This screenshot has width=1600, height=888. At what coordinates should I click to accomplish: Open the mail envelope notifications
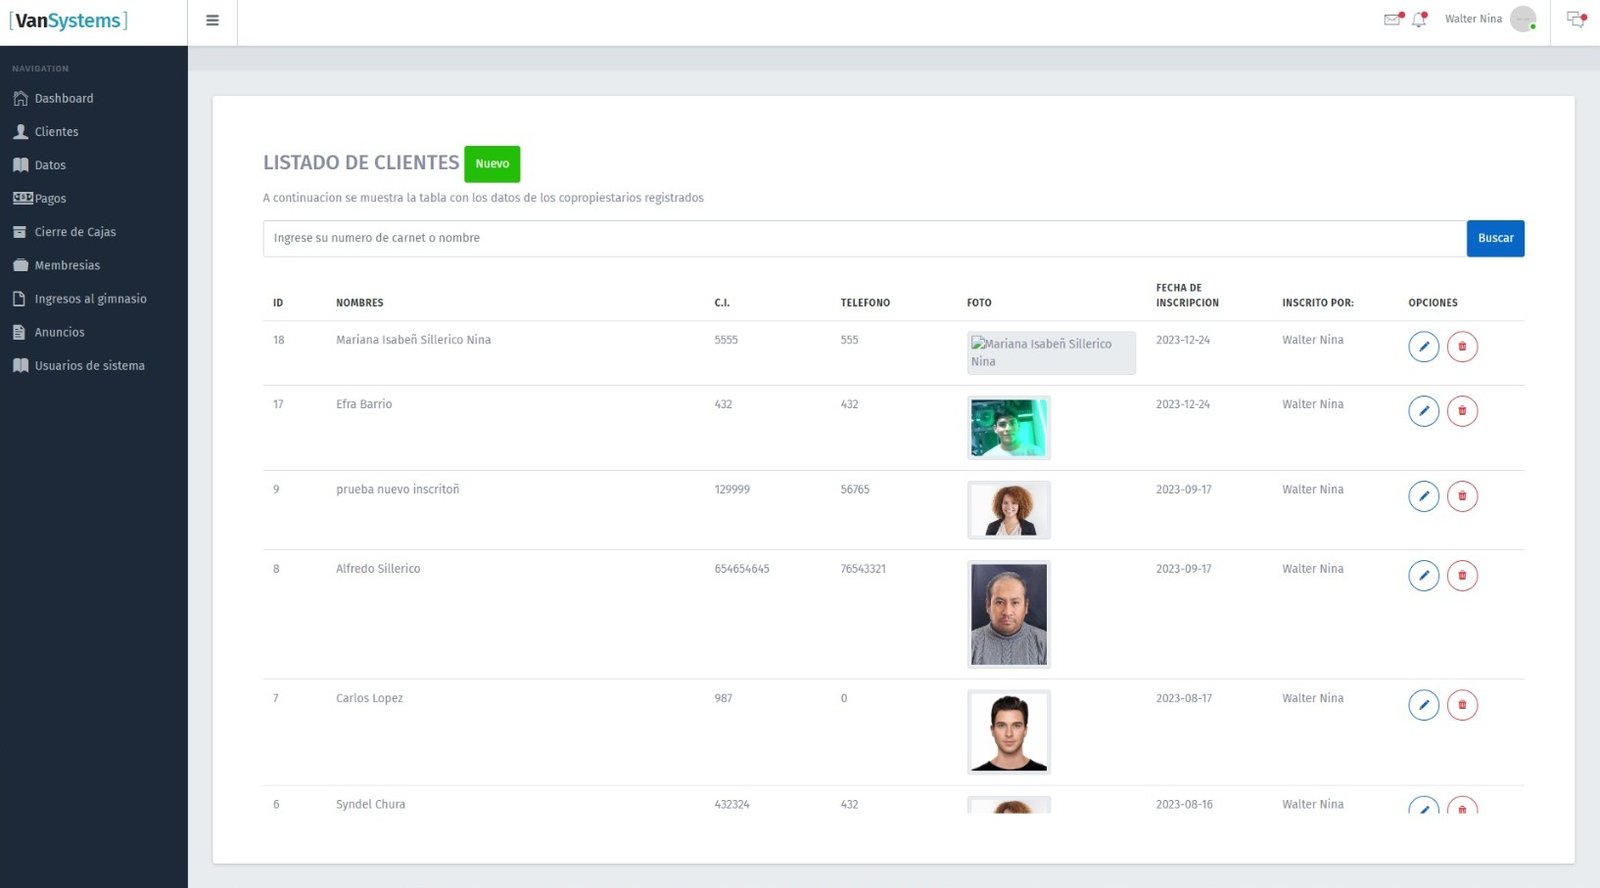tap(1392, 19)
